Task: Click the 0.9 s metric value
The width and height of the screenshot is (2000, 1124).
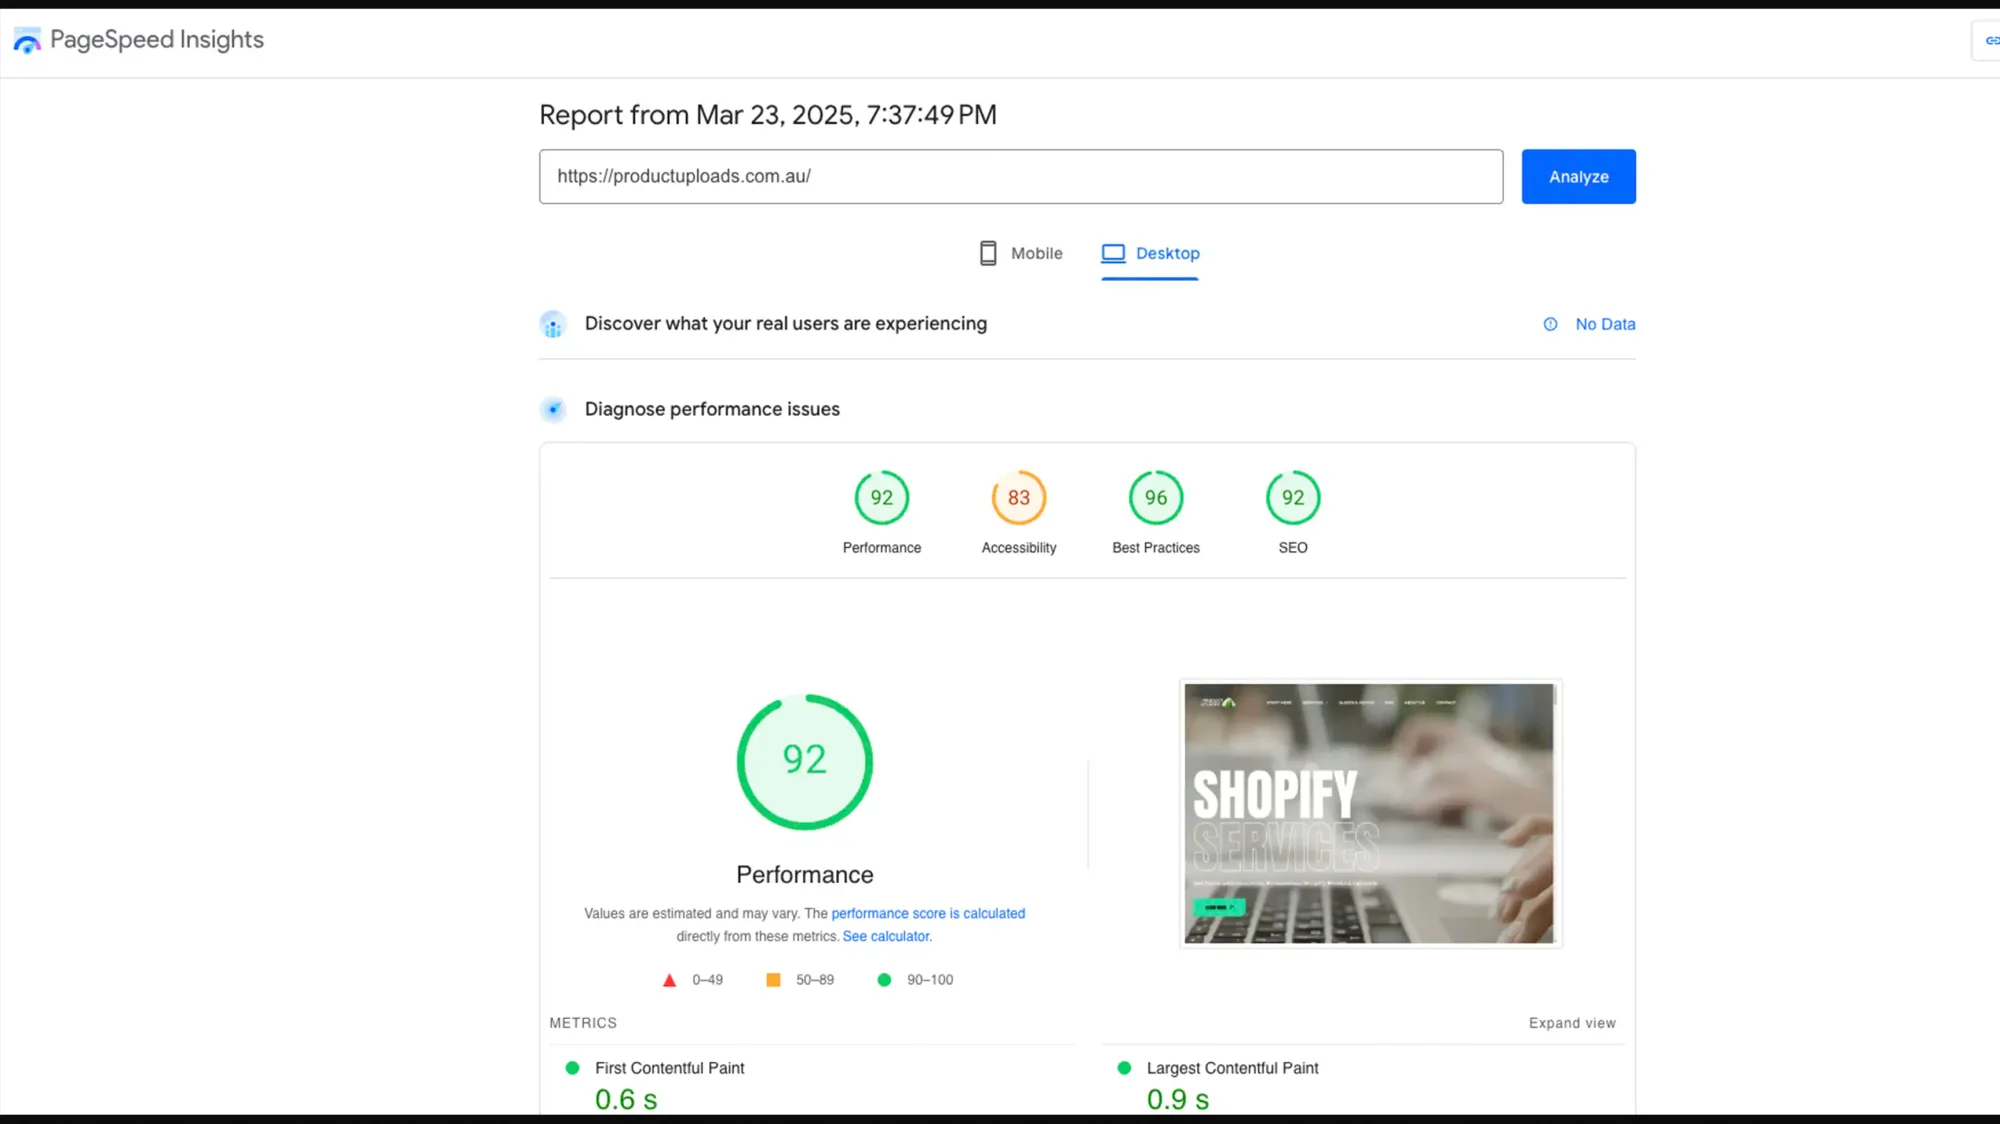Action: pos(1178,1099)
